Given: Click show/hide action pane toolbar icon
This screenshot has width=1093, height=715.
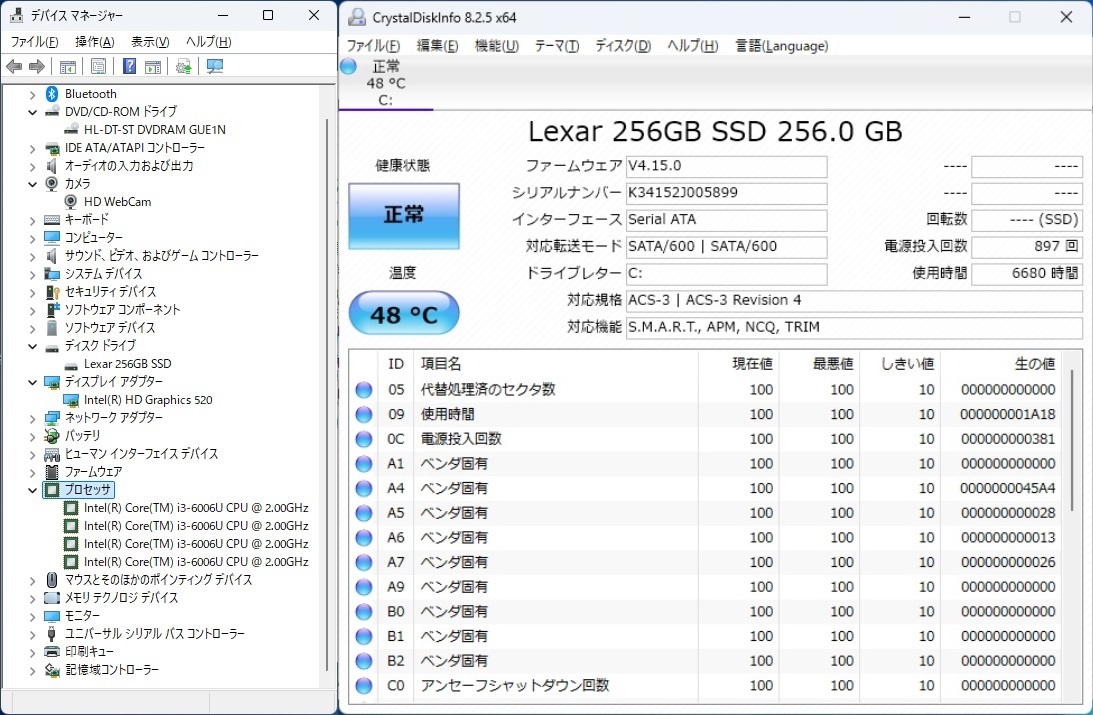Looking at the screenshot, I should (153, 67).
